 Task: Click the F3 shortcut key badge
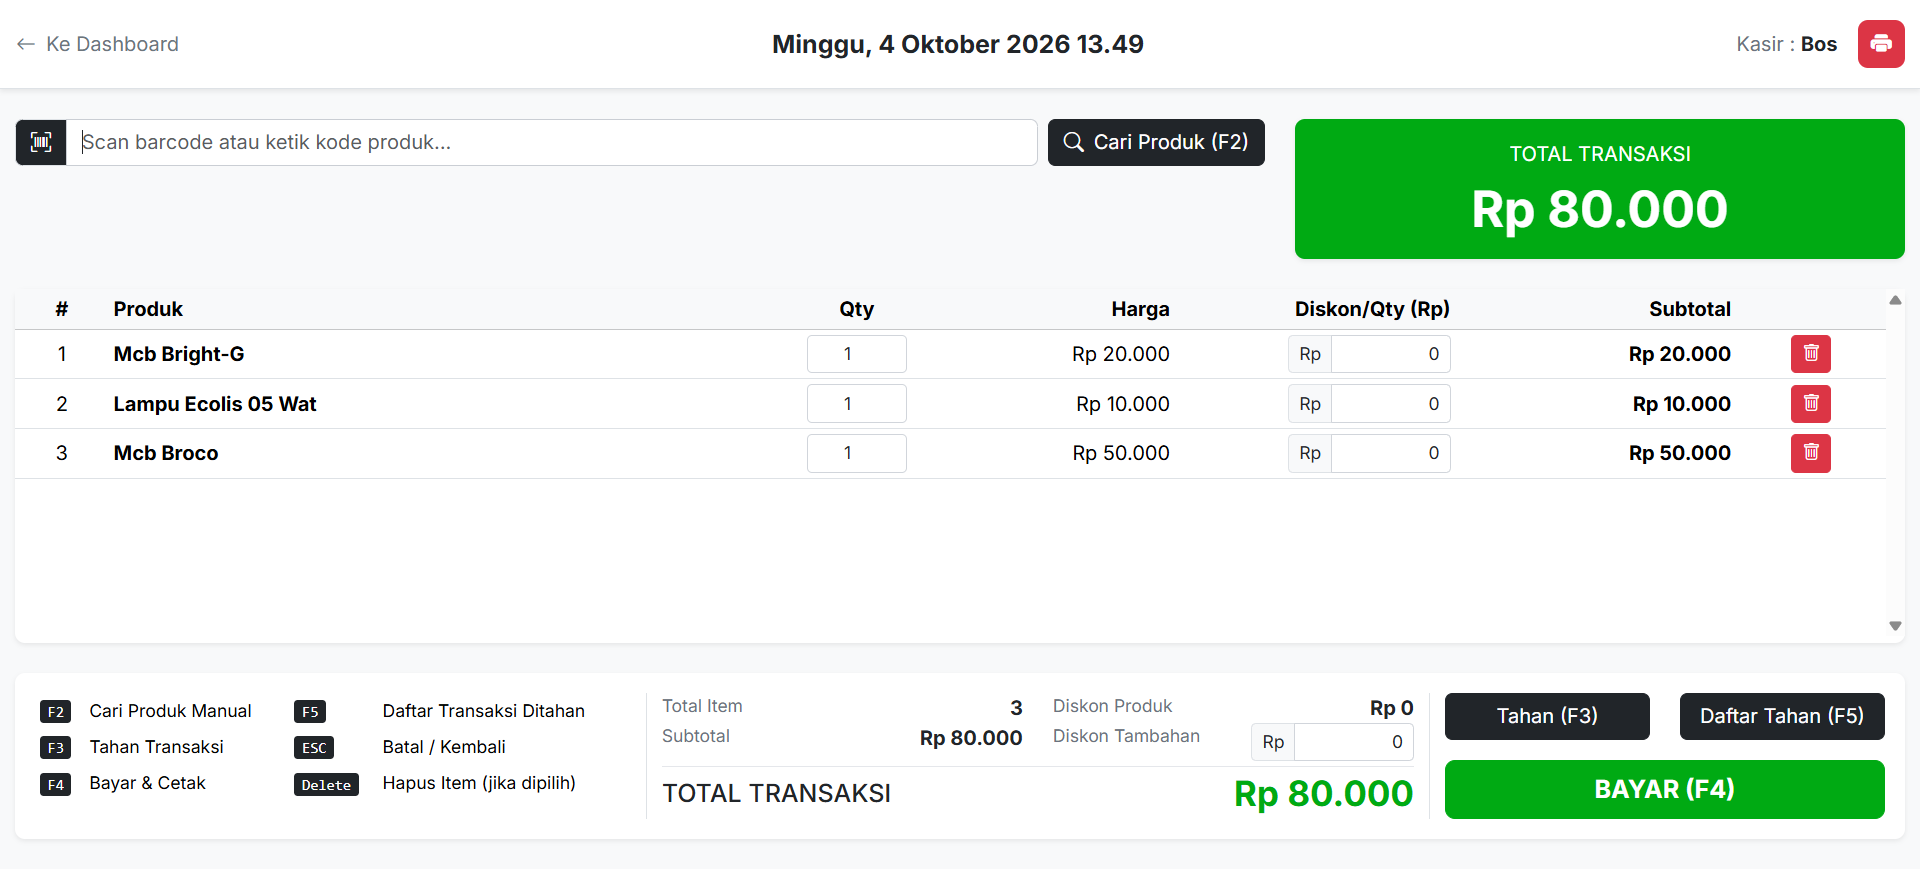(x=56, y=748)
